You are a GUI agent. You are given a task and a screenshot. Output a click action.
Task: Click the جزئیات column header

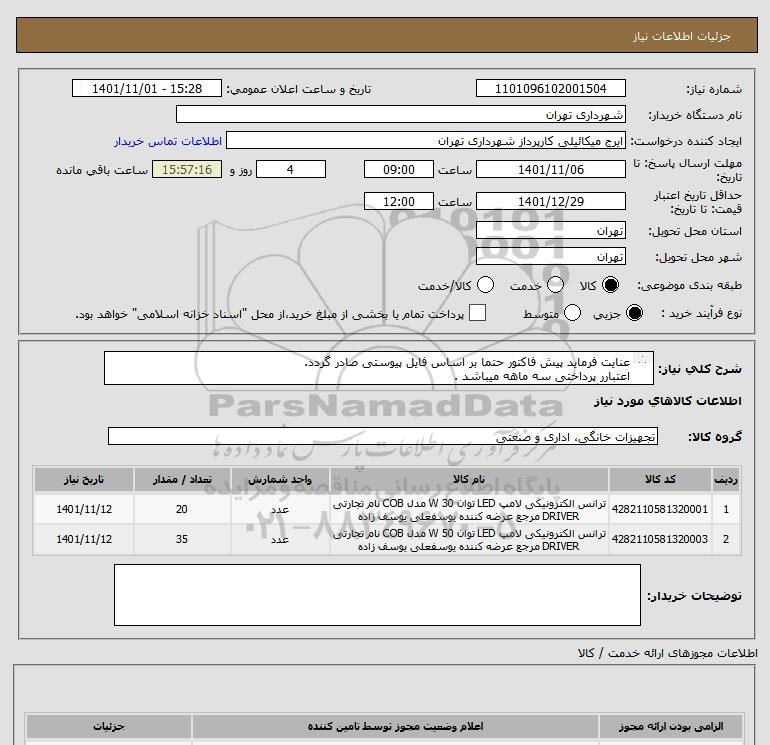(x=109, y=726)
